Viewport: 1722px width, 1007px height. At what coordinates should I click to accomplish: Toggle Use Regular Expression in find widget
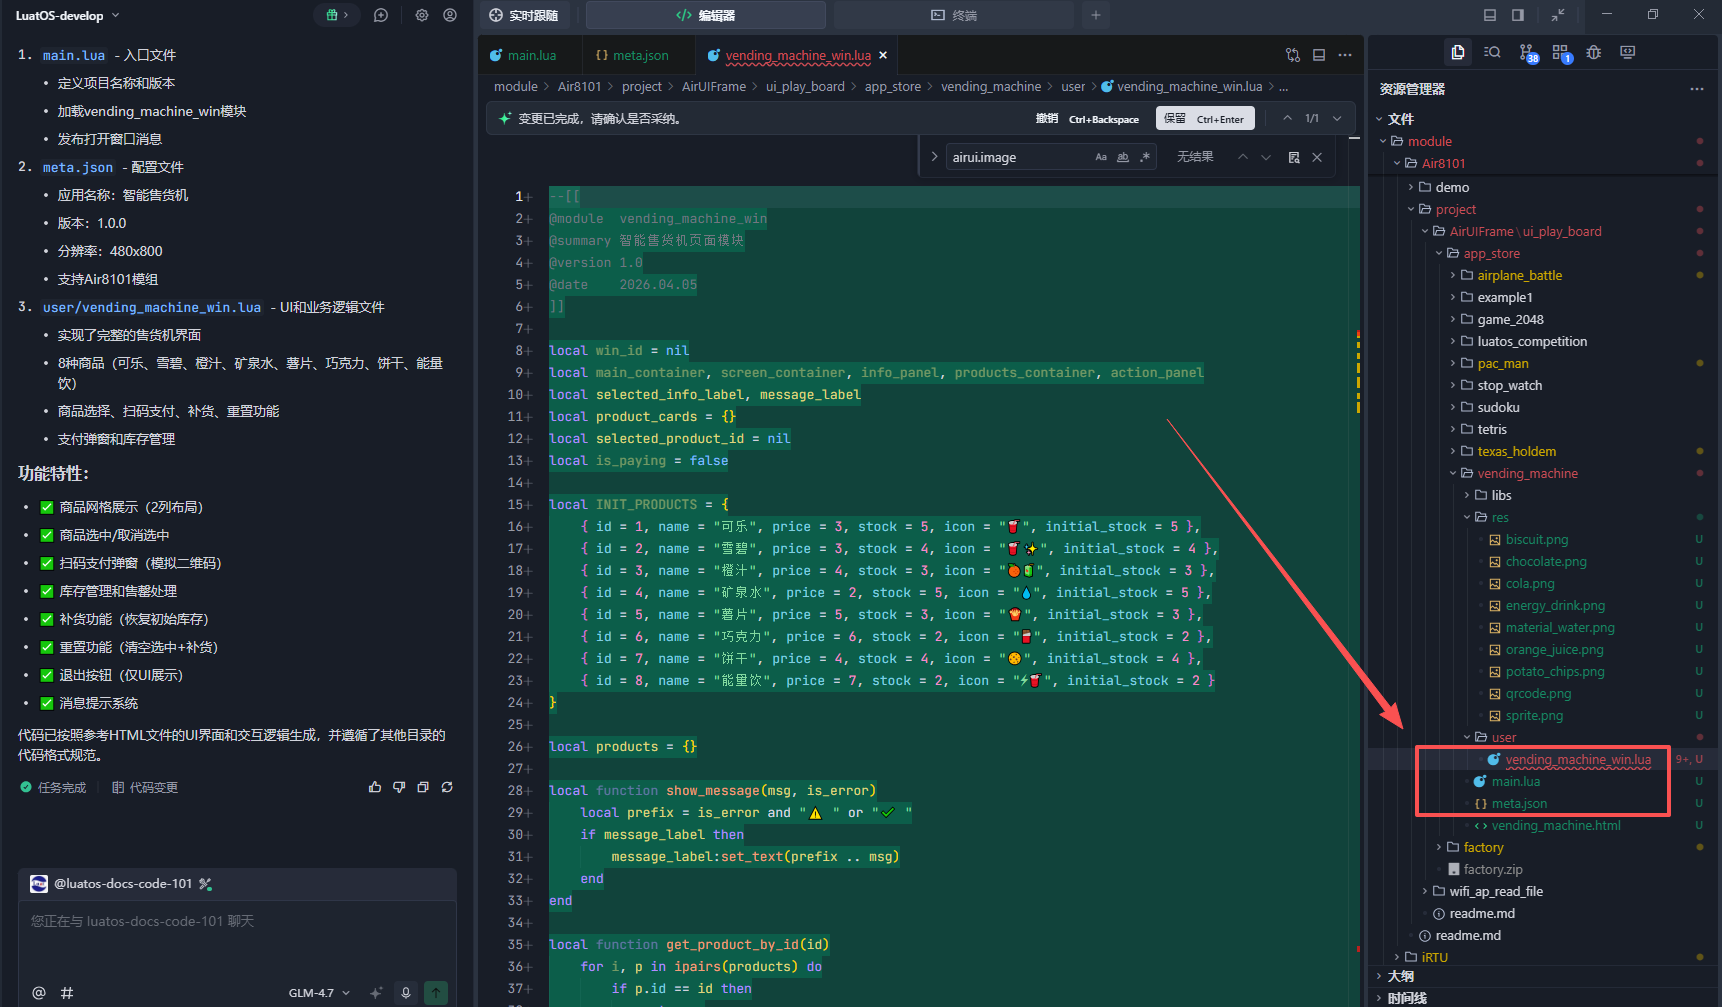1145,157
